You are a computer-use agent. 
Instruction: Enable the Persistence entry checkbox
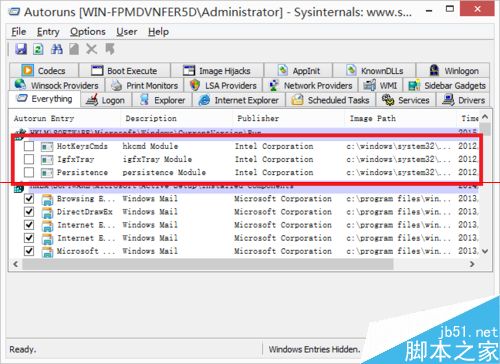click(29, 172)
